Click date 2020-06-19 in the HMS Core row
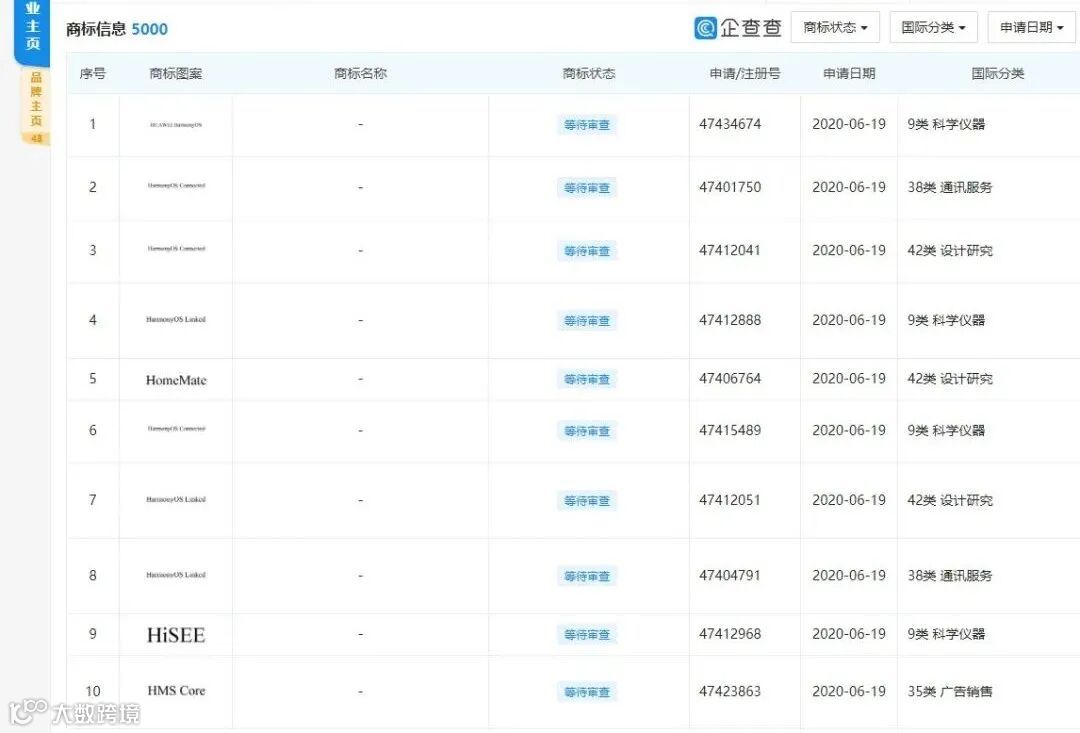The width and height of the screenshot is (1080, 733). (x=849, y=692)
